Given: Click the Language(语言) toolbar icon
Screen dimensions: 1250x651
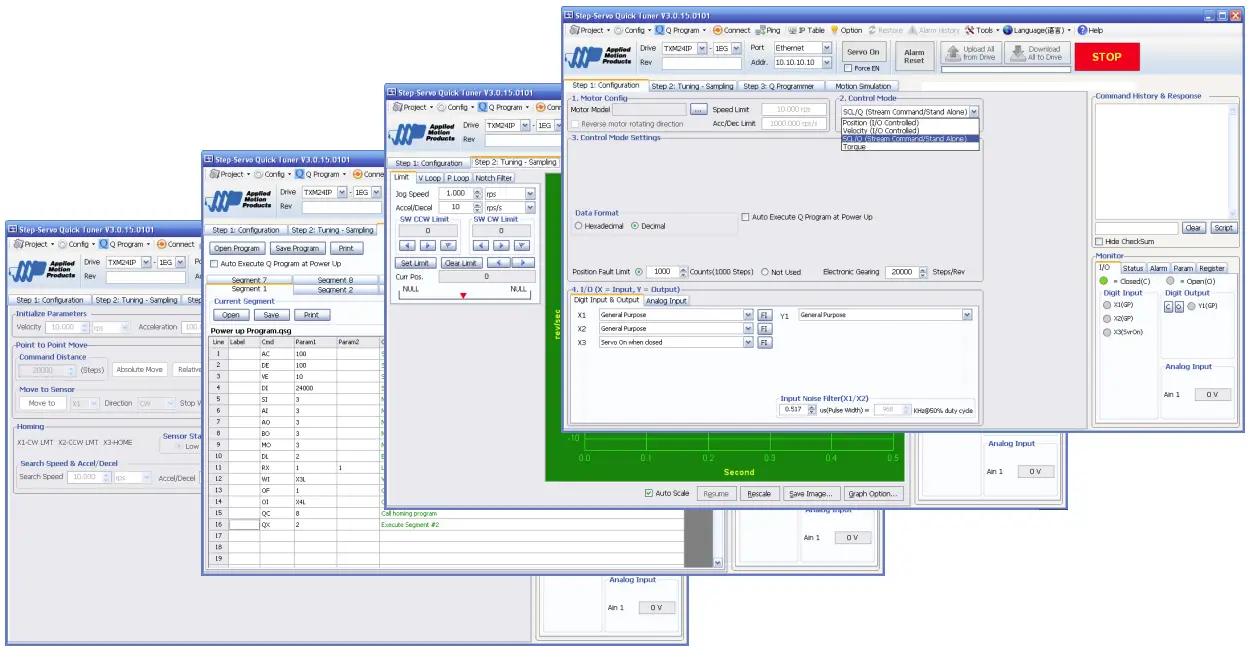Looking at the screenshot, I should click(x=1035, y=29).
